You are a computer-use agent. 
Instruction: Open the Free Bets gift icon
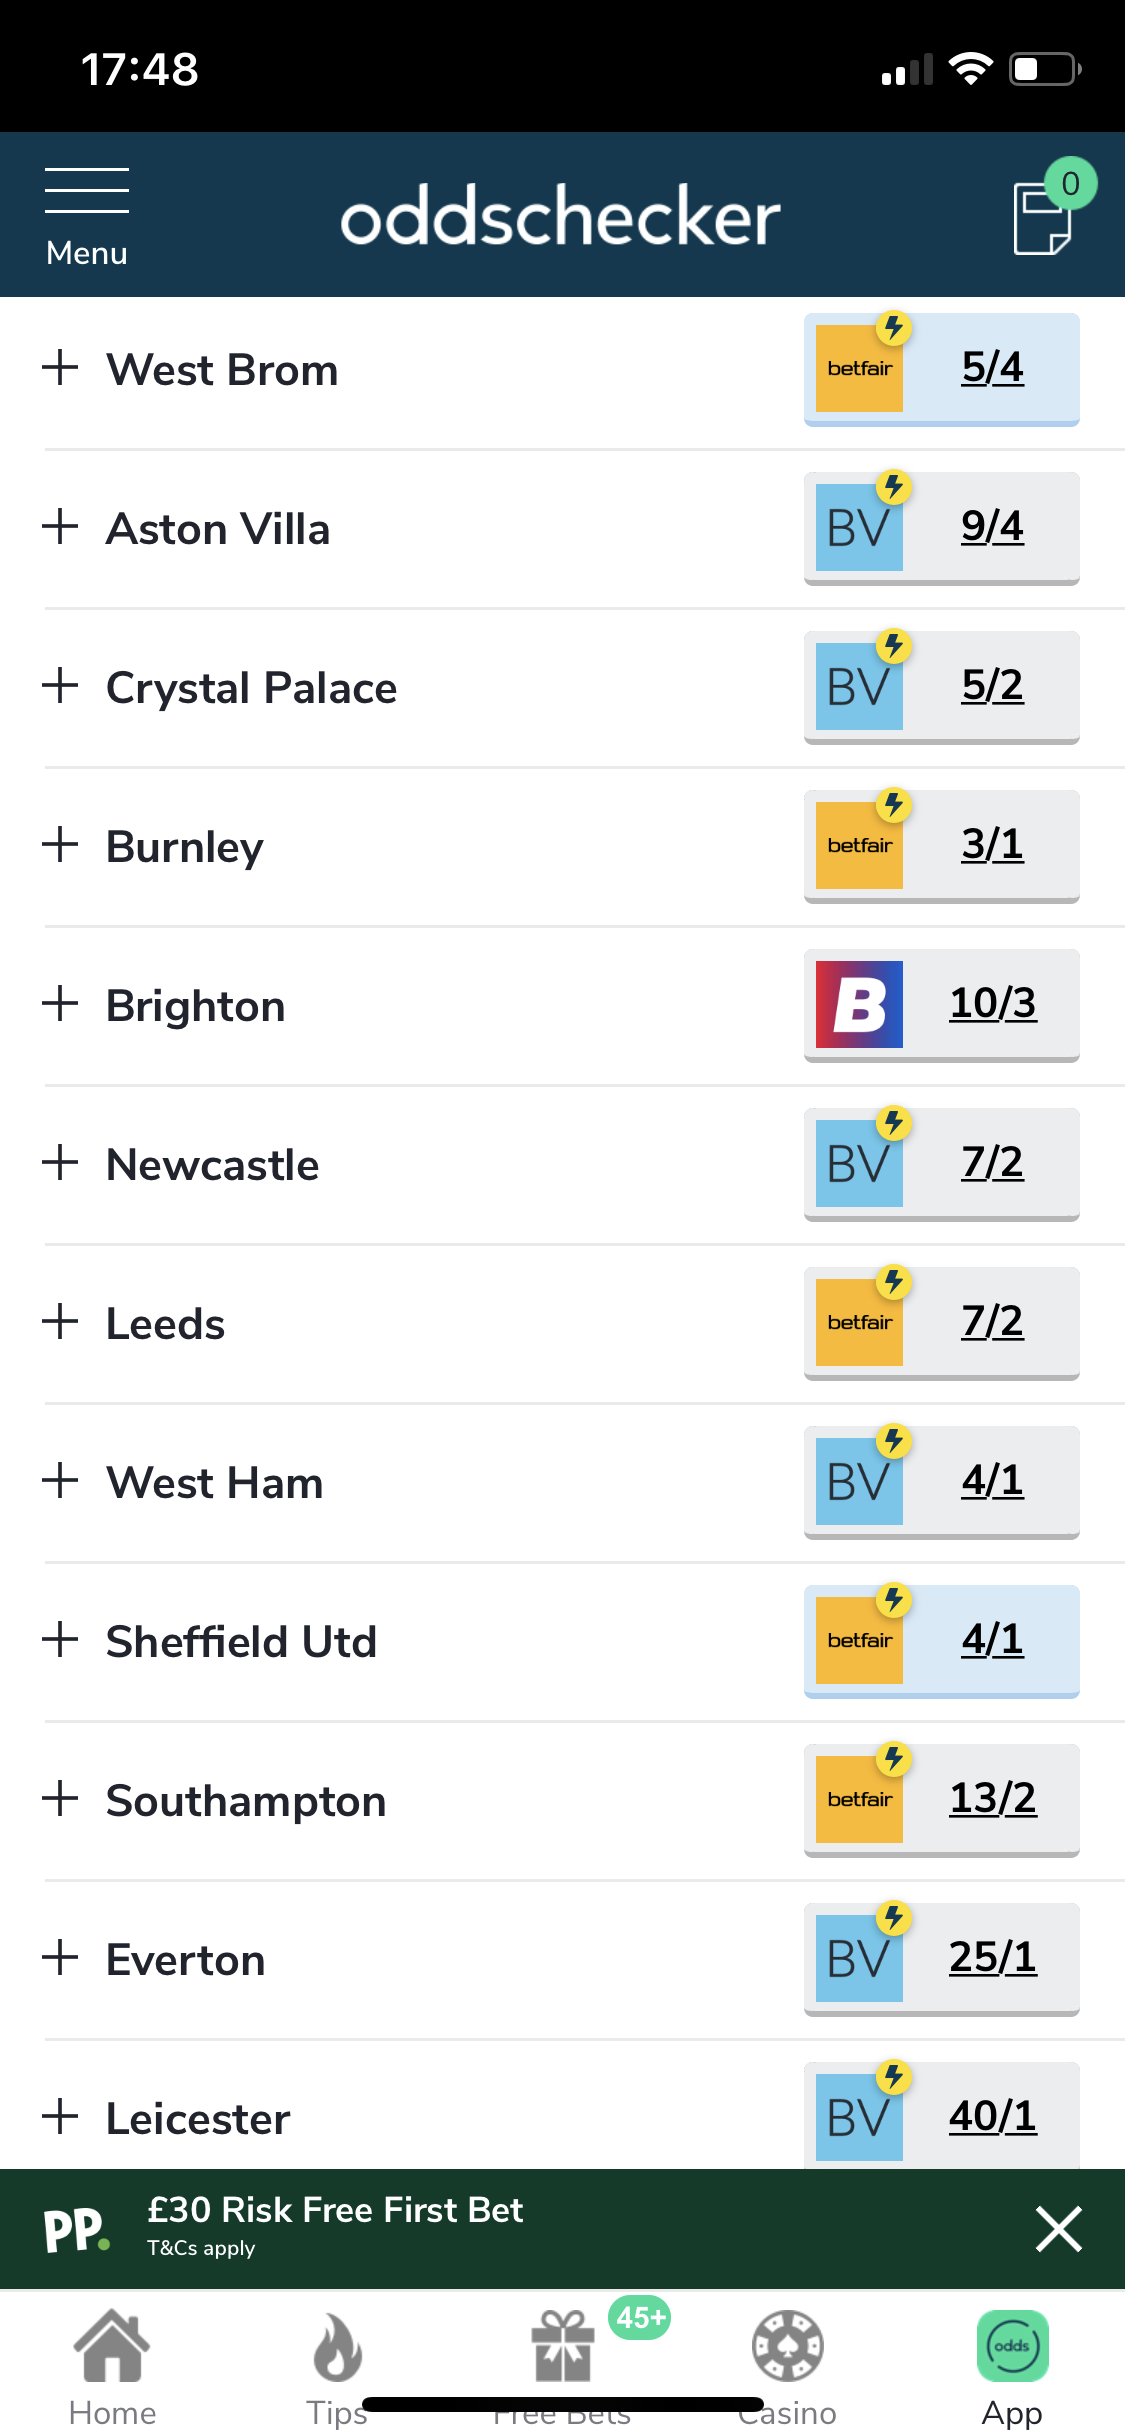pos(562,2346)
